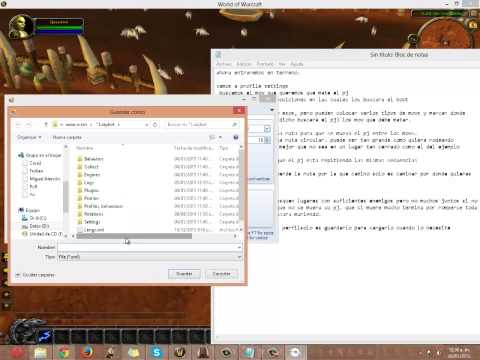The height and width of the screenshot is (360, 480).
Task: Refresh the folder listing in the save dialog
Action: tap(155, 124)
